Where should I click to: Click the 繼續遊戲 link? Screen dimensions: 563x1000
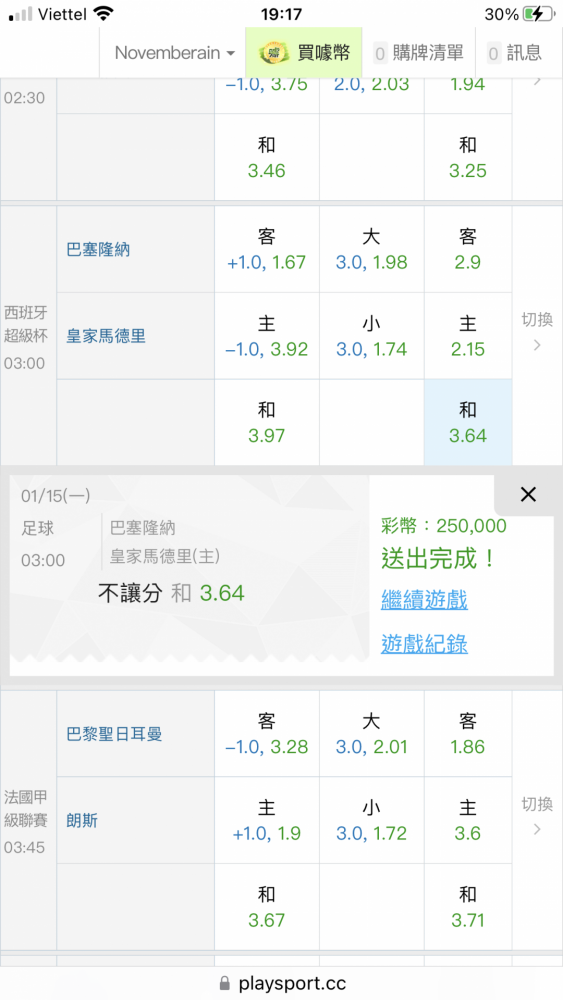[x=424, y=600]
